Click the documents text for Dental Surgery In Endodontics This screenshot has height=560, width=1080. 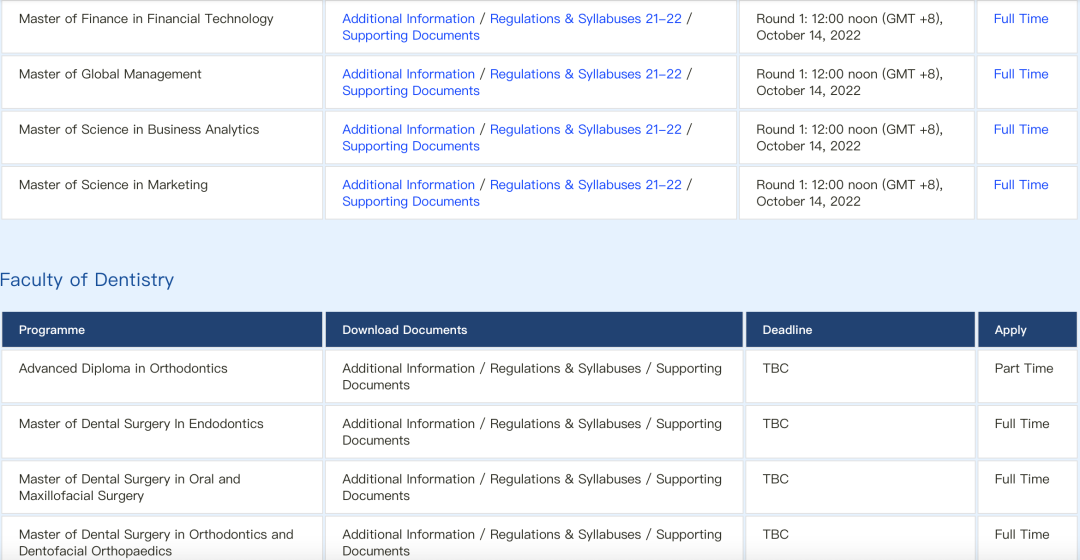(532, 432)
